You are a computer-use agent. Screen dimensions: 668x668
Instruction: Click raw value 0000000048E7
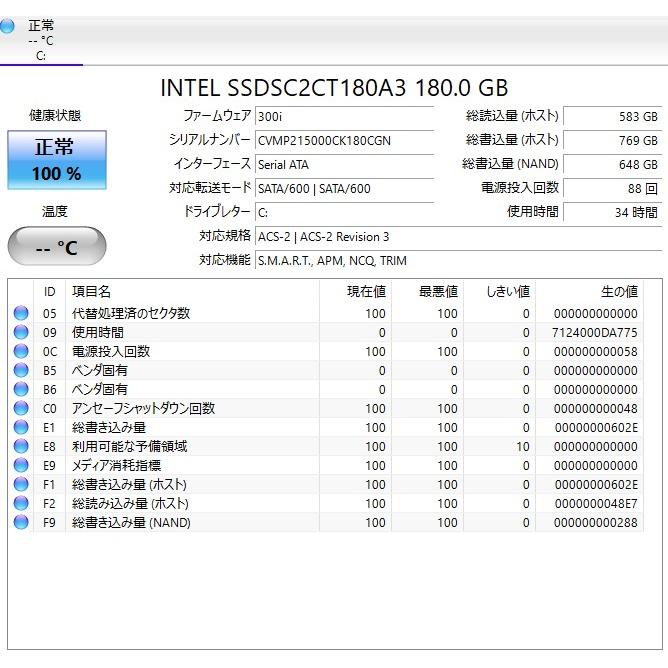coord(596,504)
